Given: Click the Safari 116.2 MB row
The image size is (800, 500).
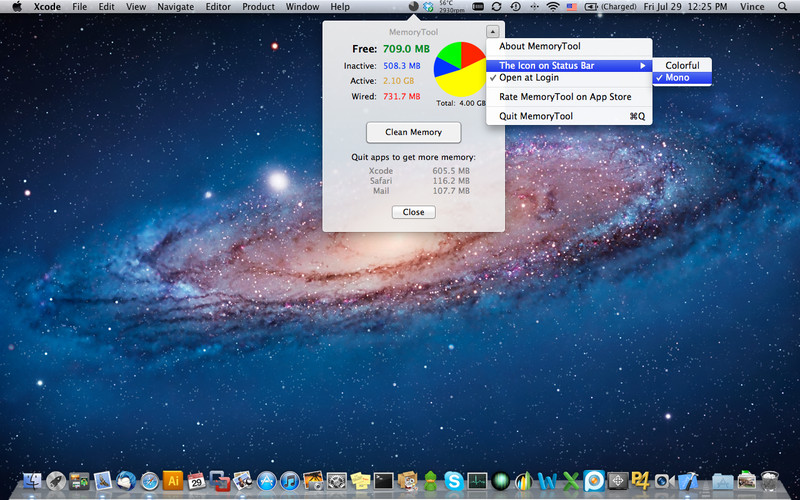Looking at the screenshot, I should (419, 181).
